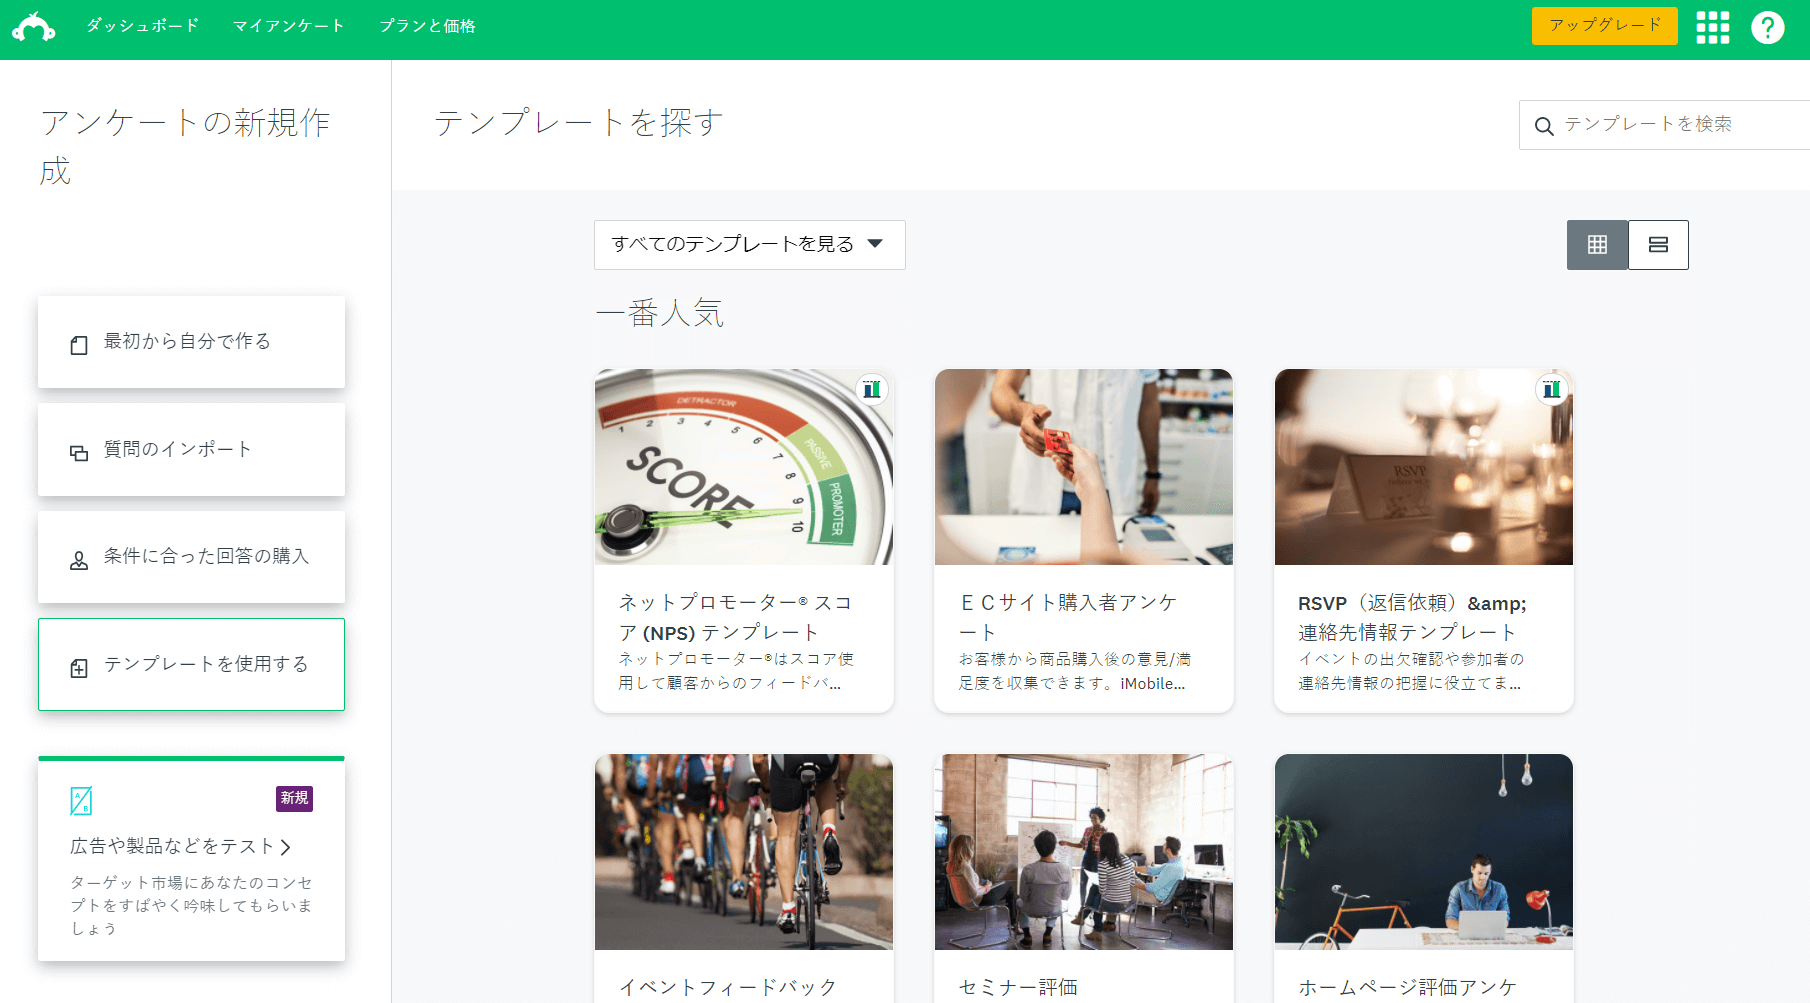This screenshot has height=1003, width=1810.
Task: Click the ECサイト購入者アンケート title
Action: (1068, 617)
